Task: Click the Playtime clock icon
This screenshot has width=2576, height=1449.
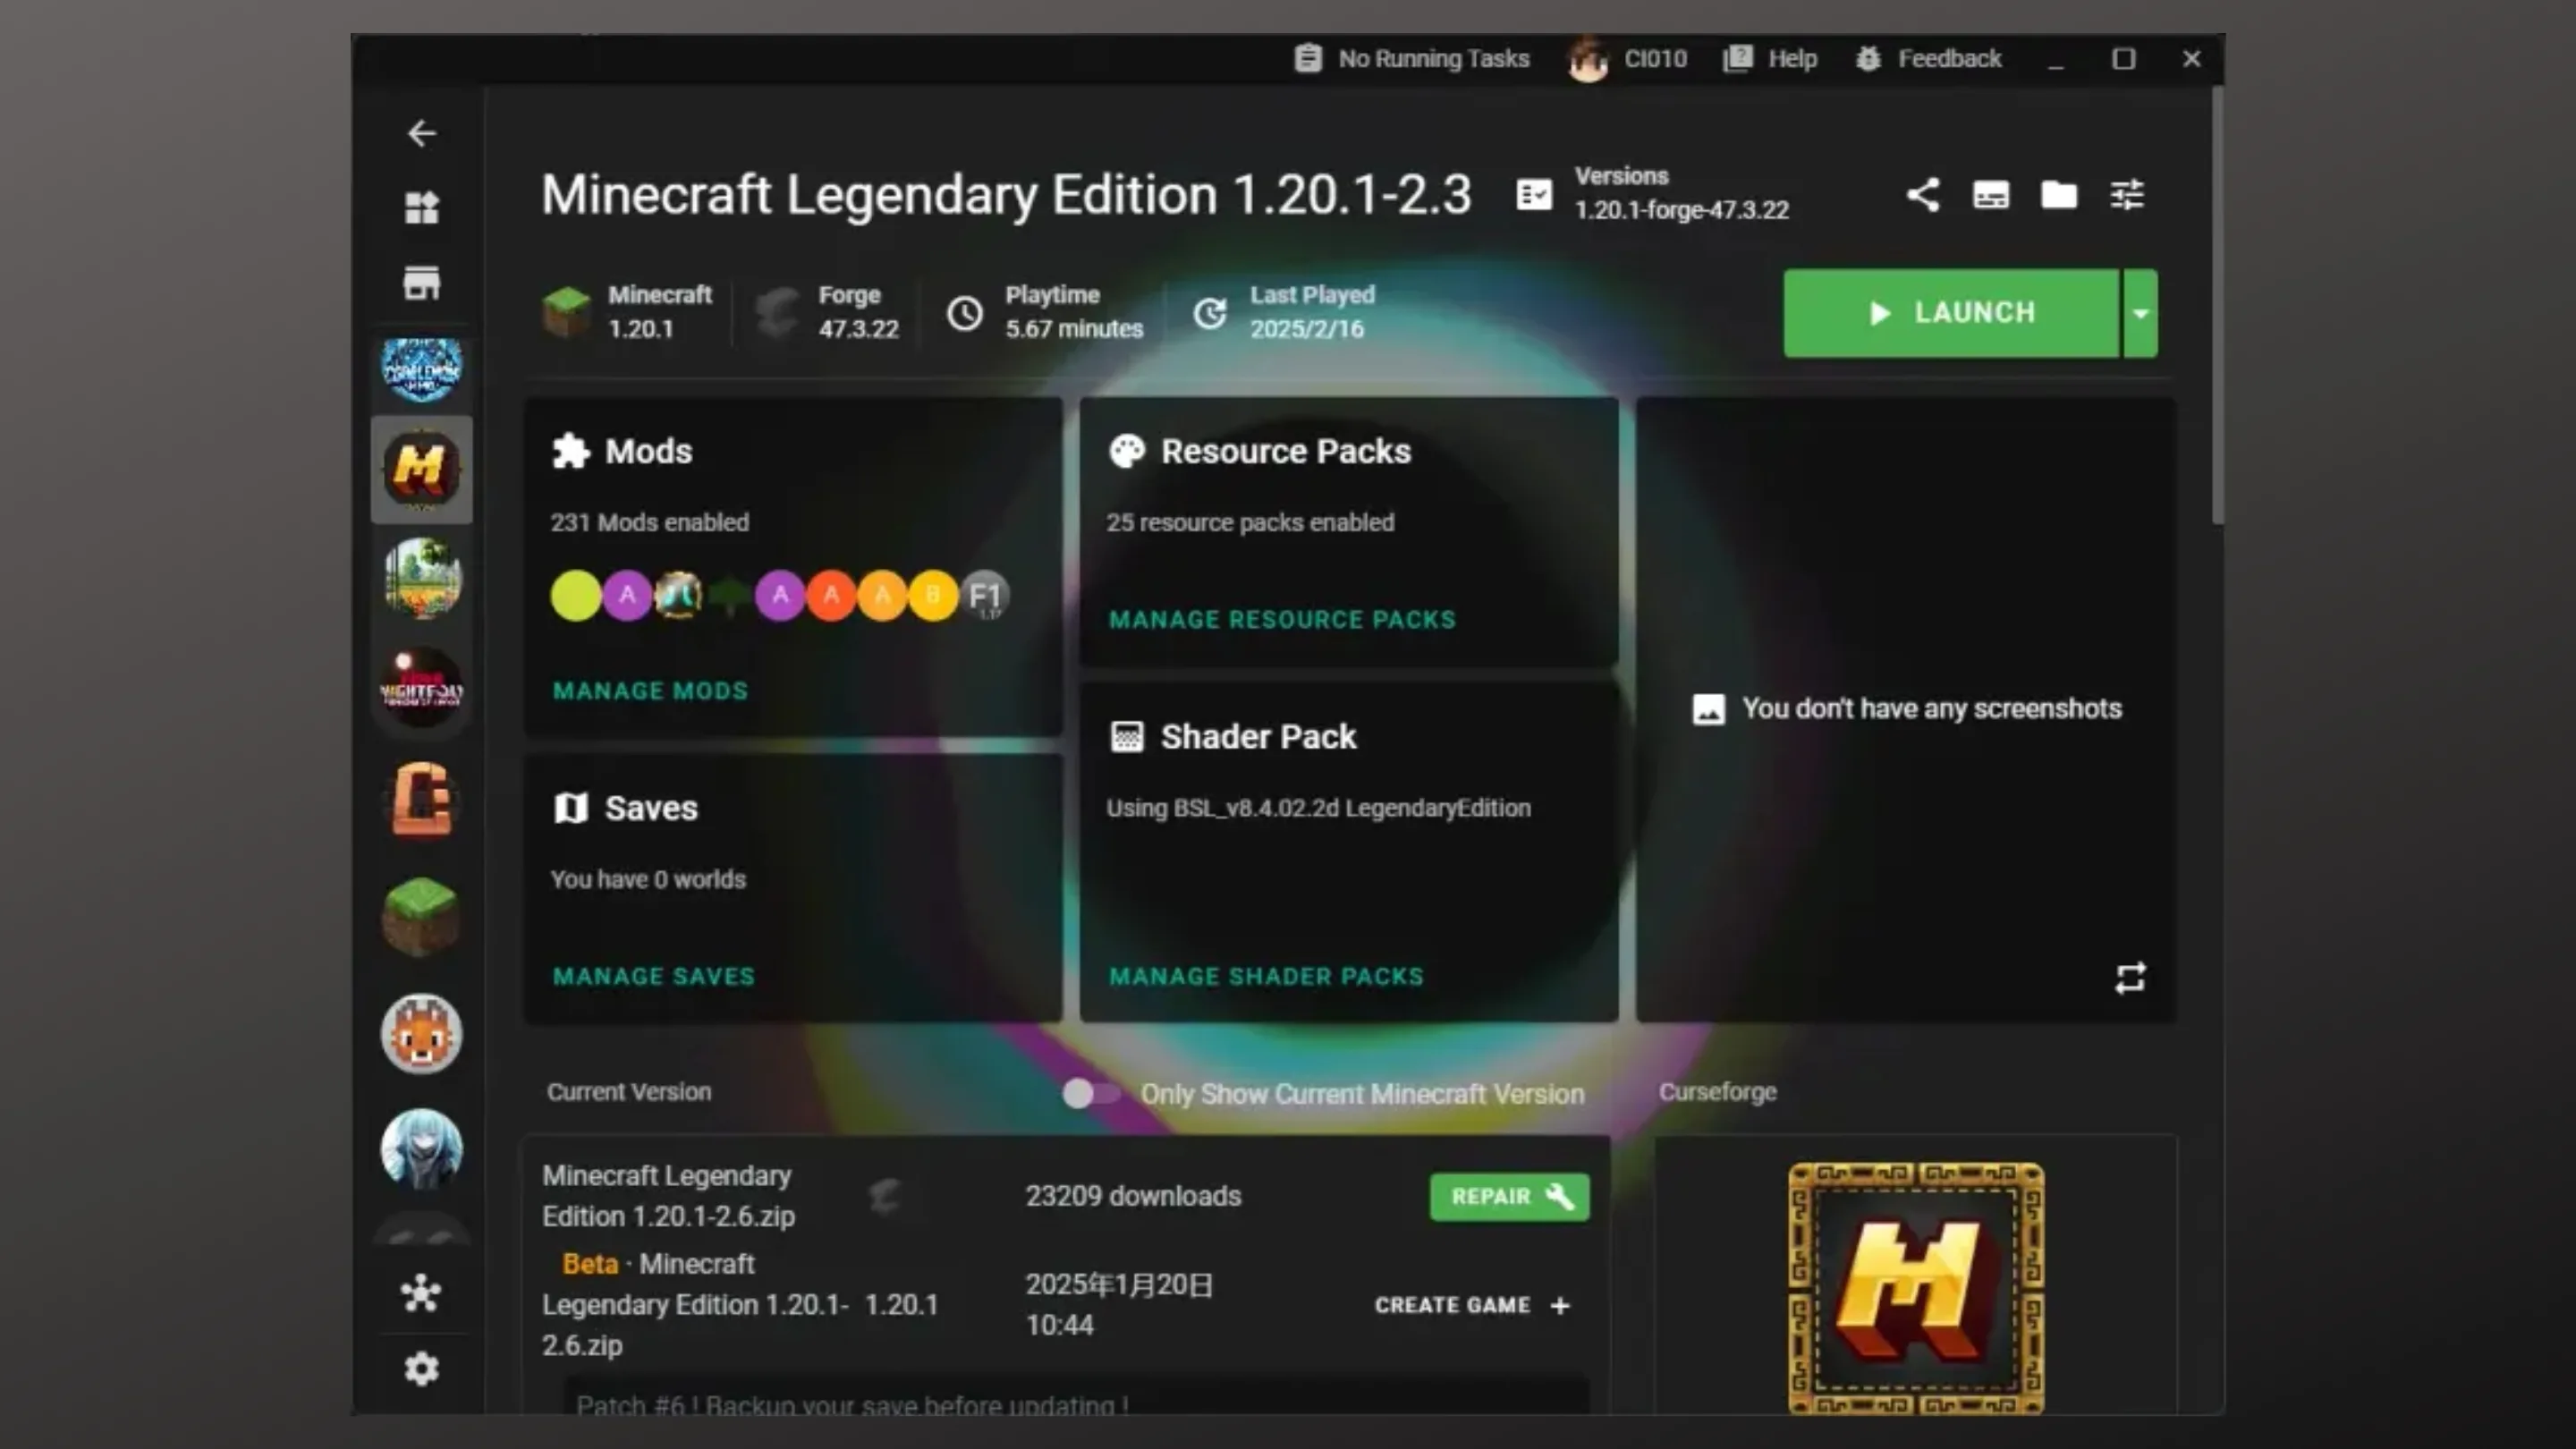Action: [965, 313]
